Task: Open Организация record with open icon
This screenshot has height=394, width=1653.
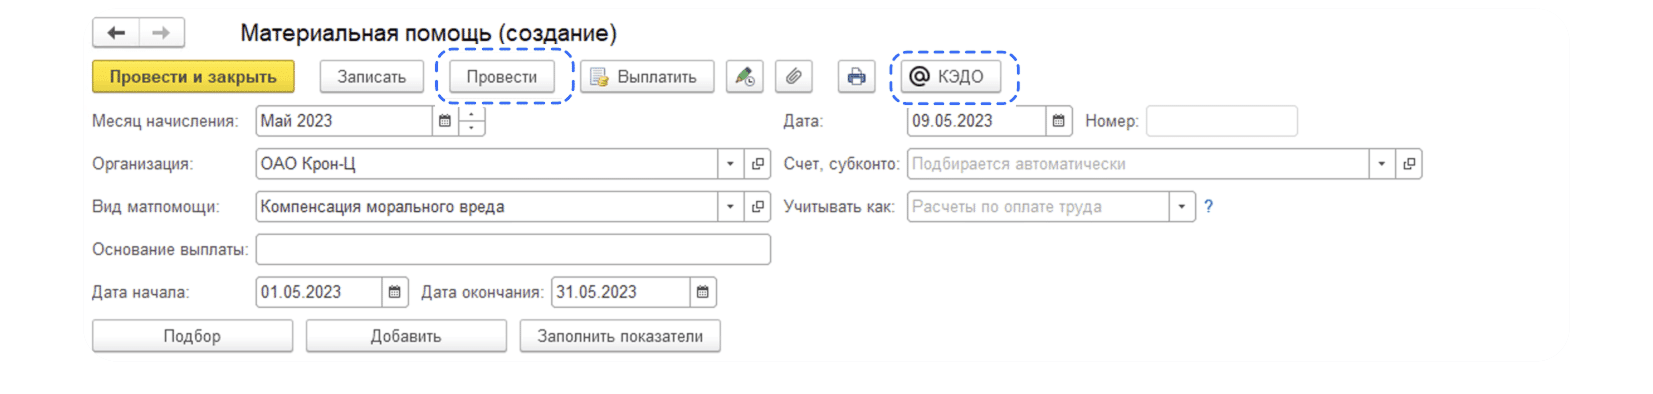Action: click(x=758, y=164)
